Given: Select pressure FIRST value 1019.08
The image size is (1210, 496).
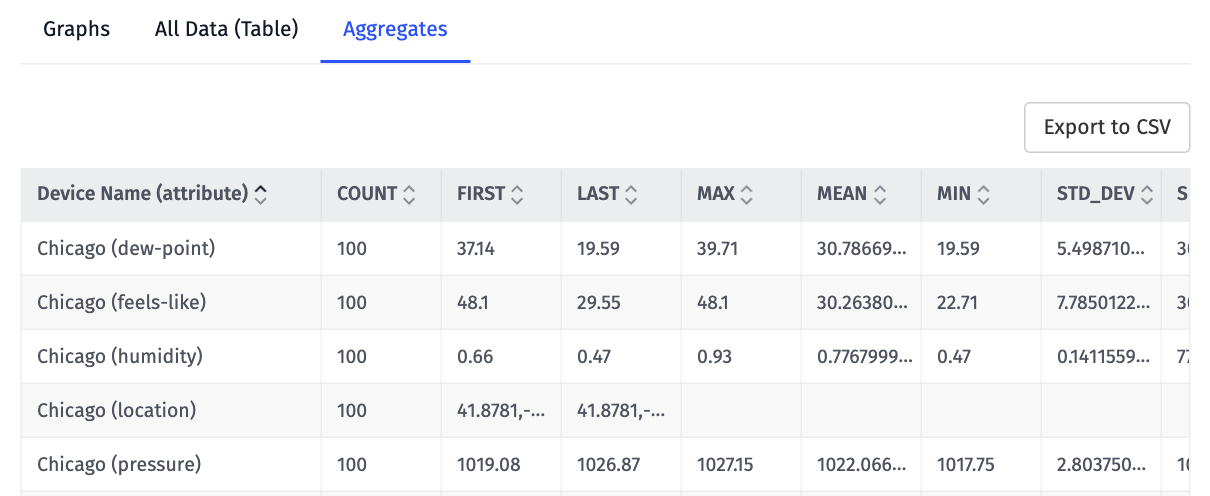Looking at the screenshot, I should (x=488, y=464).
